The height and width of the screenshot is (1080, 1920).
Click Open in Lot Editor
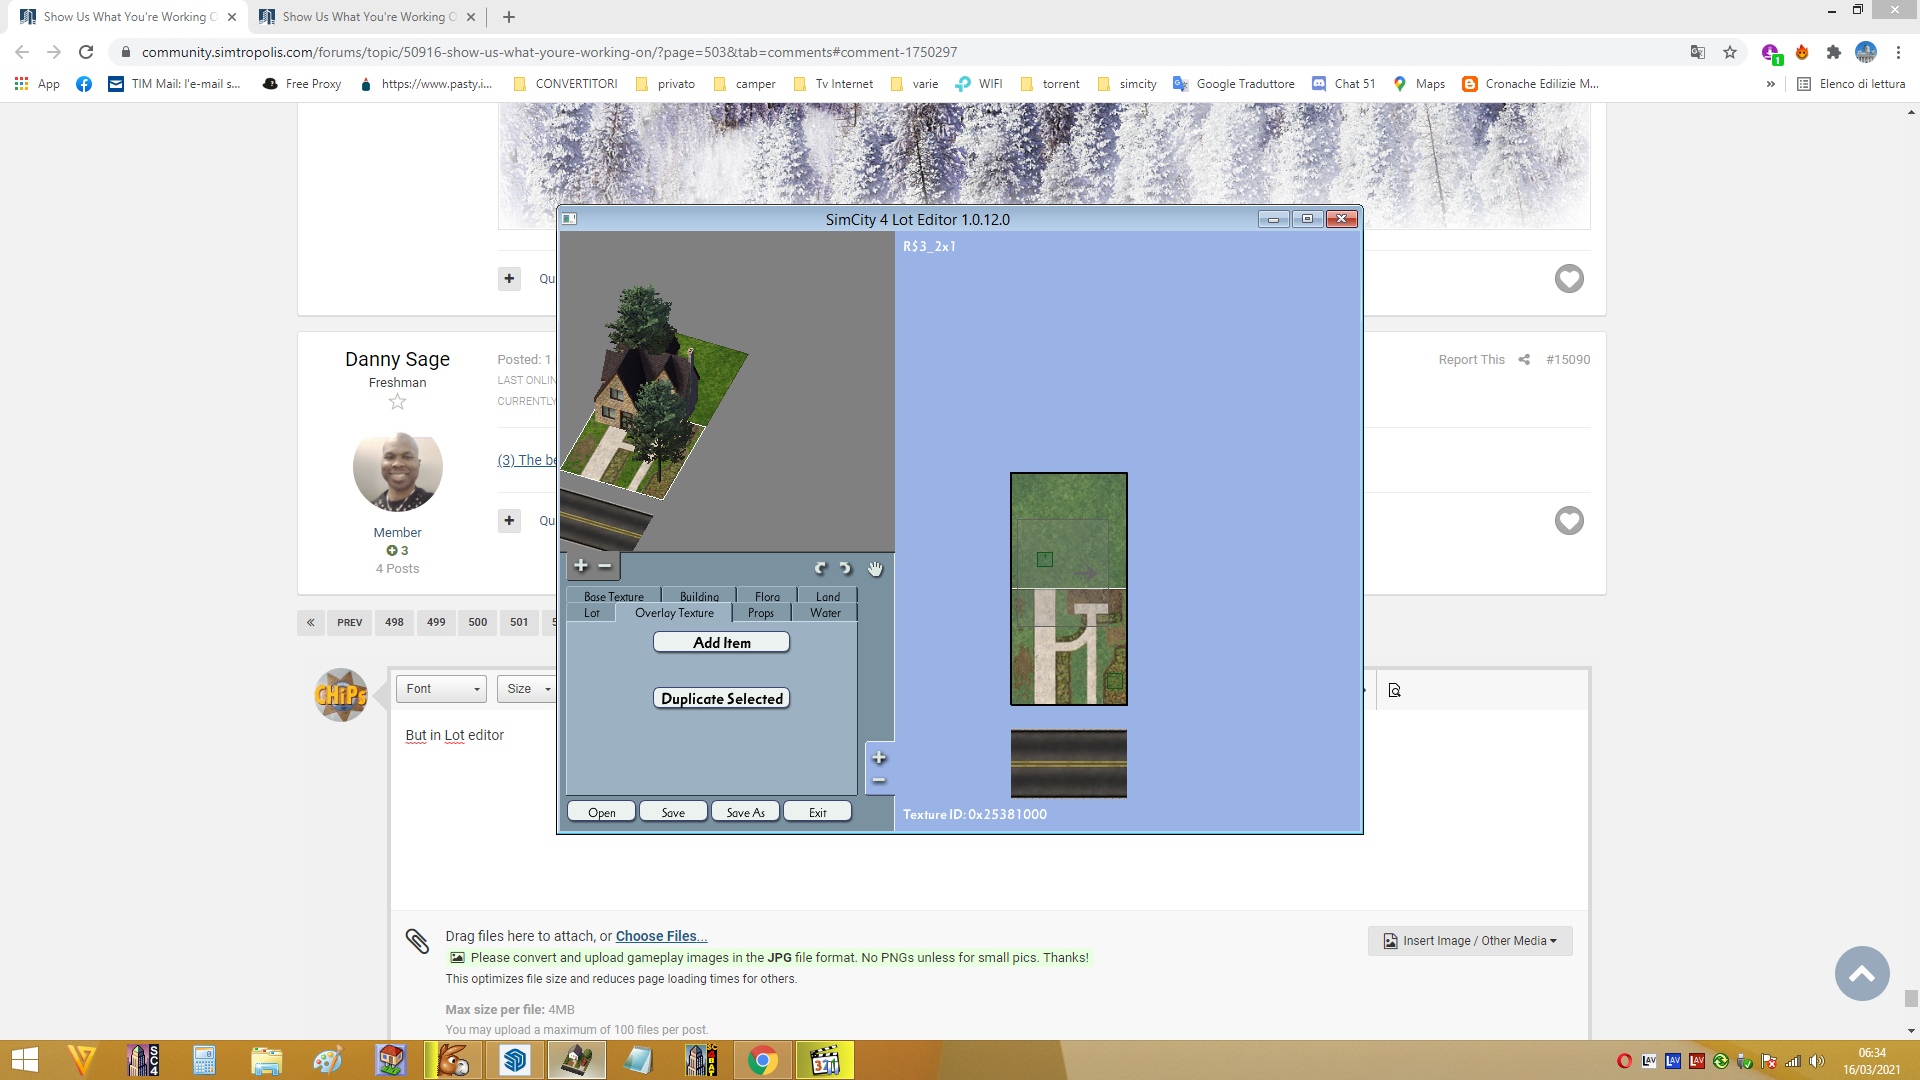tap(602, 812)
